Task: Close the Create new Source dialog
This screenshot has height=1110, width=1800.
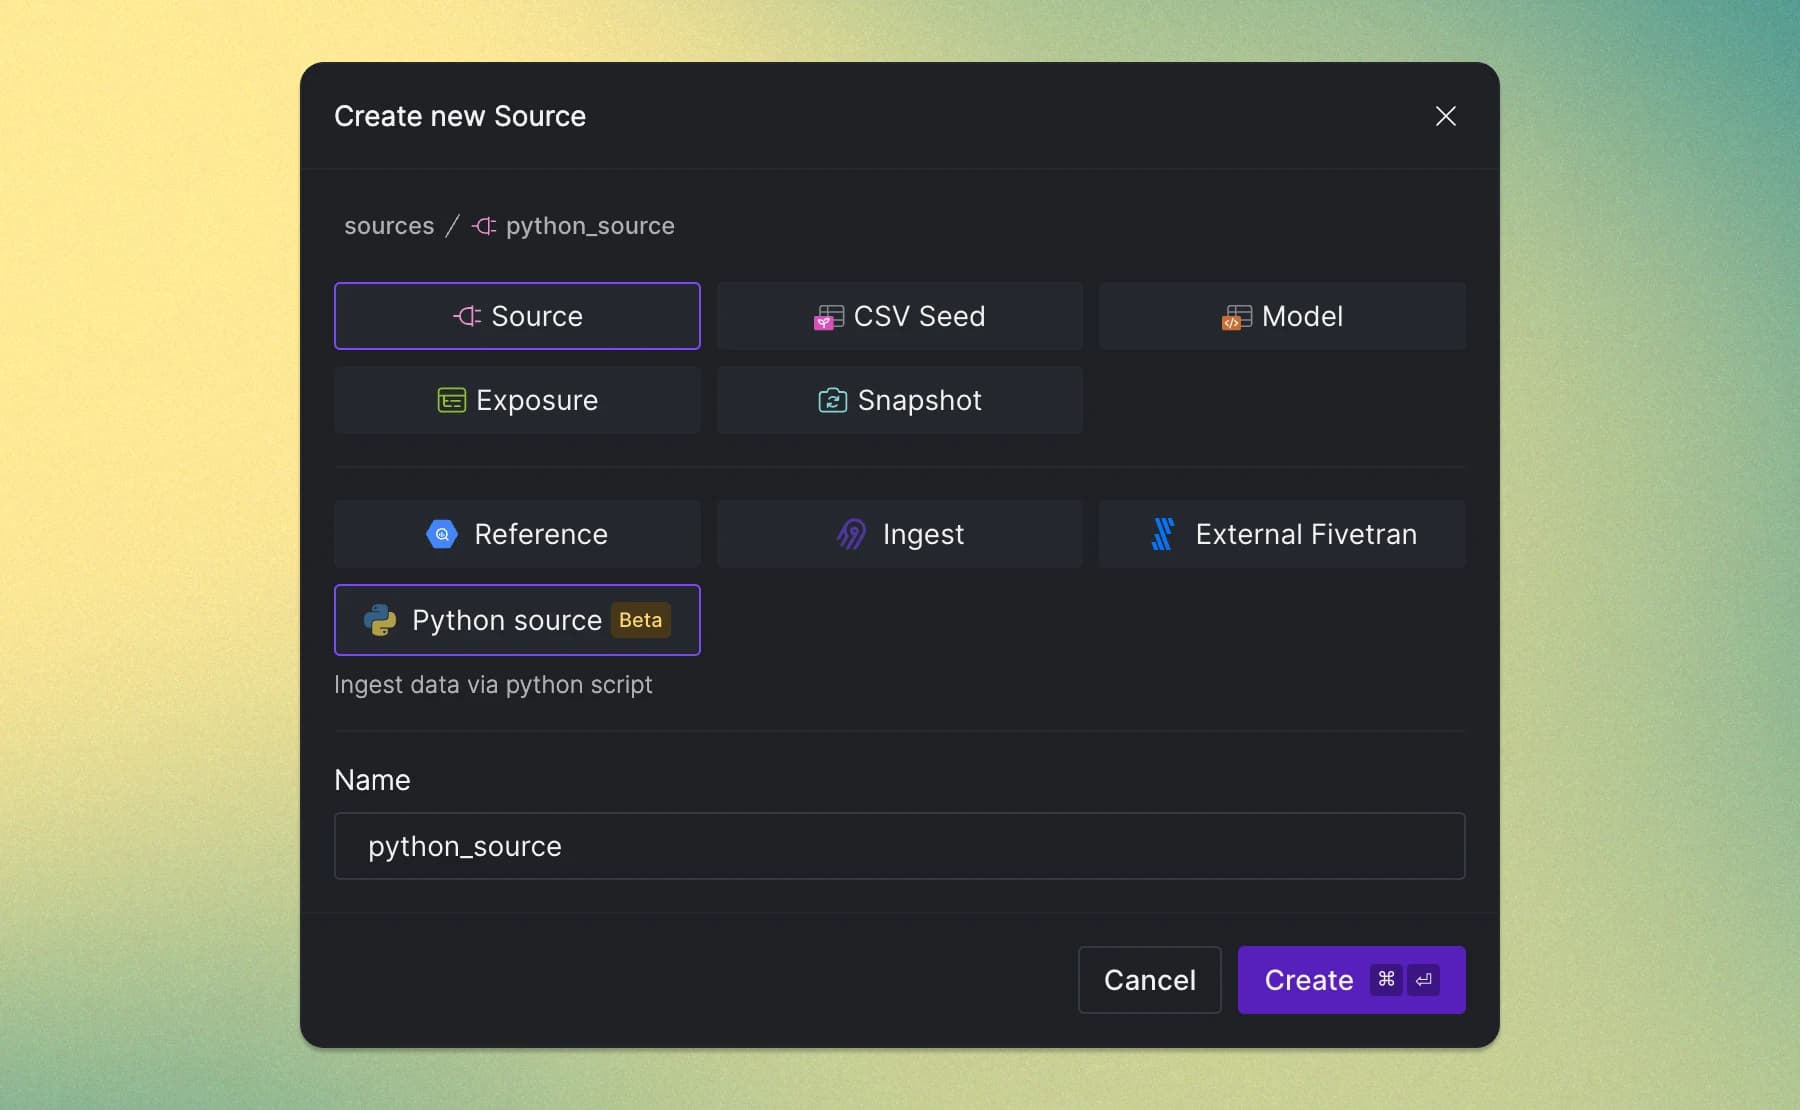Action: [1445, 116]
